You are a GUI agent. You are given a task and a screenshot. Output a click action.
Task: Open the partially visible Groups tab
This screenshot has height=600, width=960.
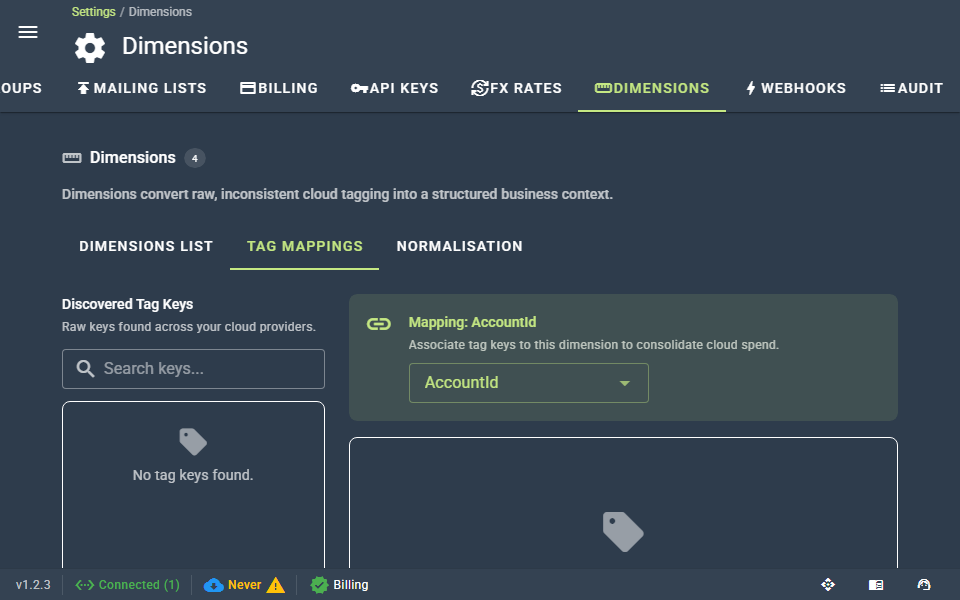[x=21, y=88]
